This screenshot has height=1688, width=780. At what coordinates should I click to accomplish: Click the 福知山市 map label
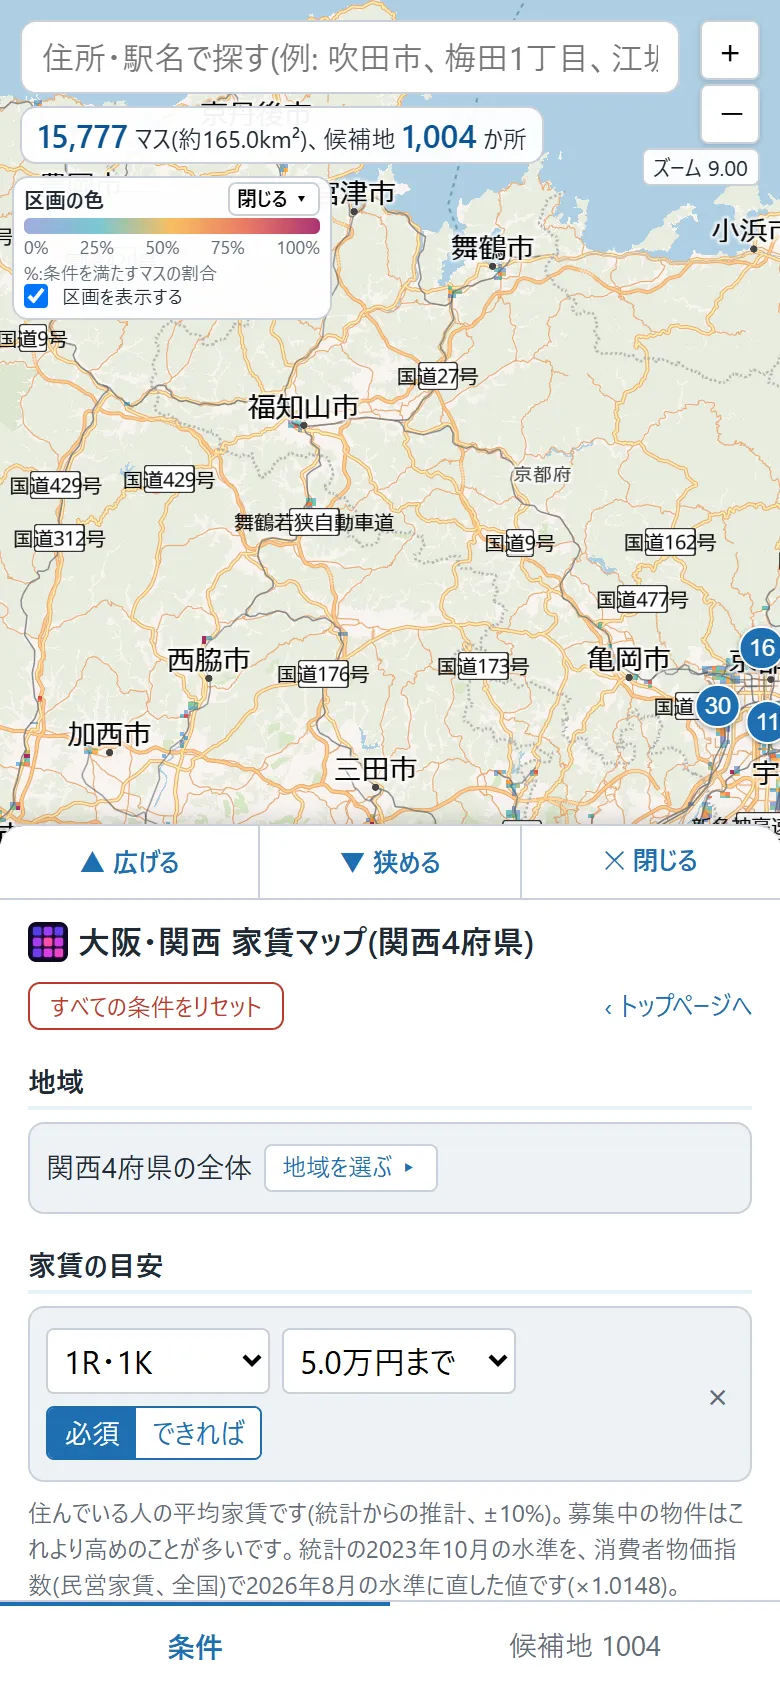click(303, 407)
